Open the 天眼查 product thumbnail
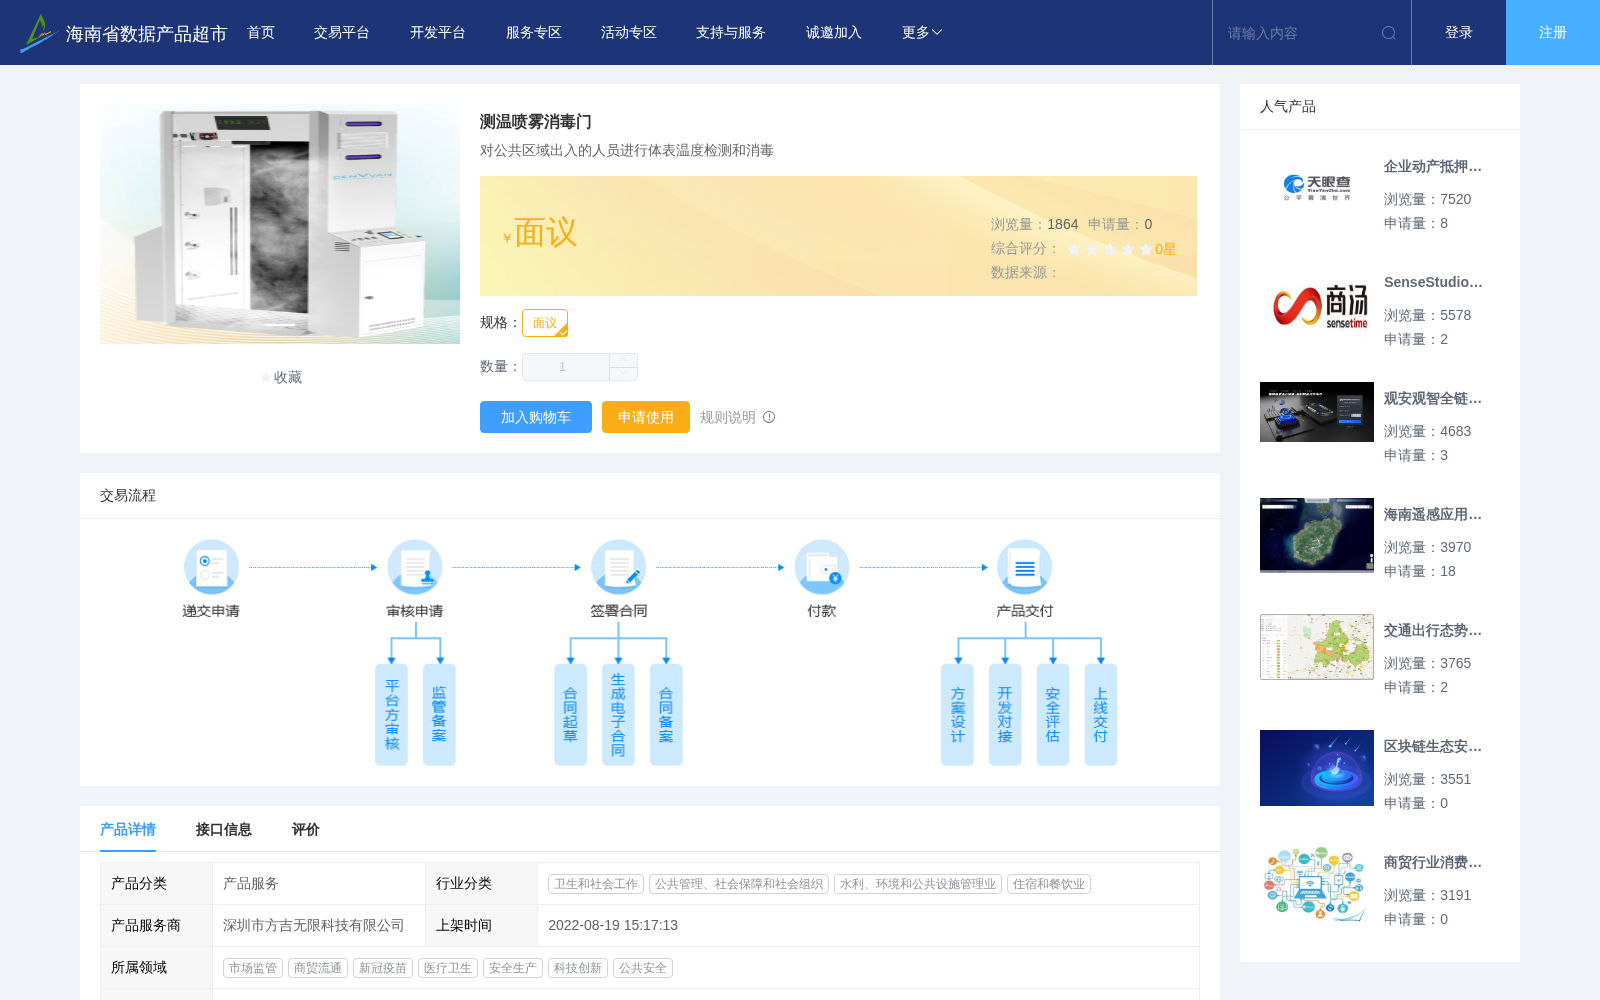The width and height of the screenshot is (1600, 1000). pyautogui.click(x=1317, y=188)
